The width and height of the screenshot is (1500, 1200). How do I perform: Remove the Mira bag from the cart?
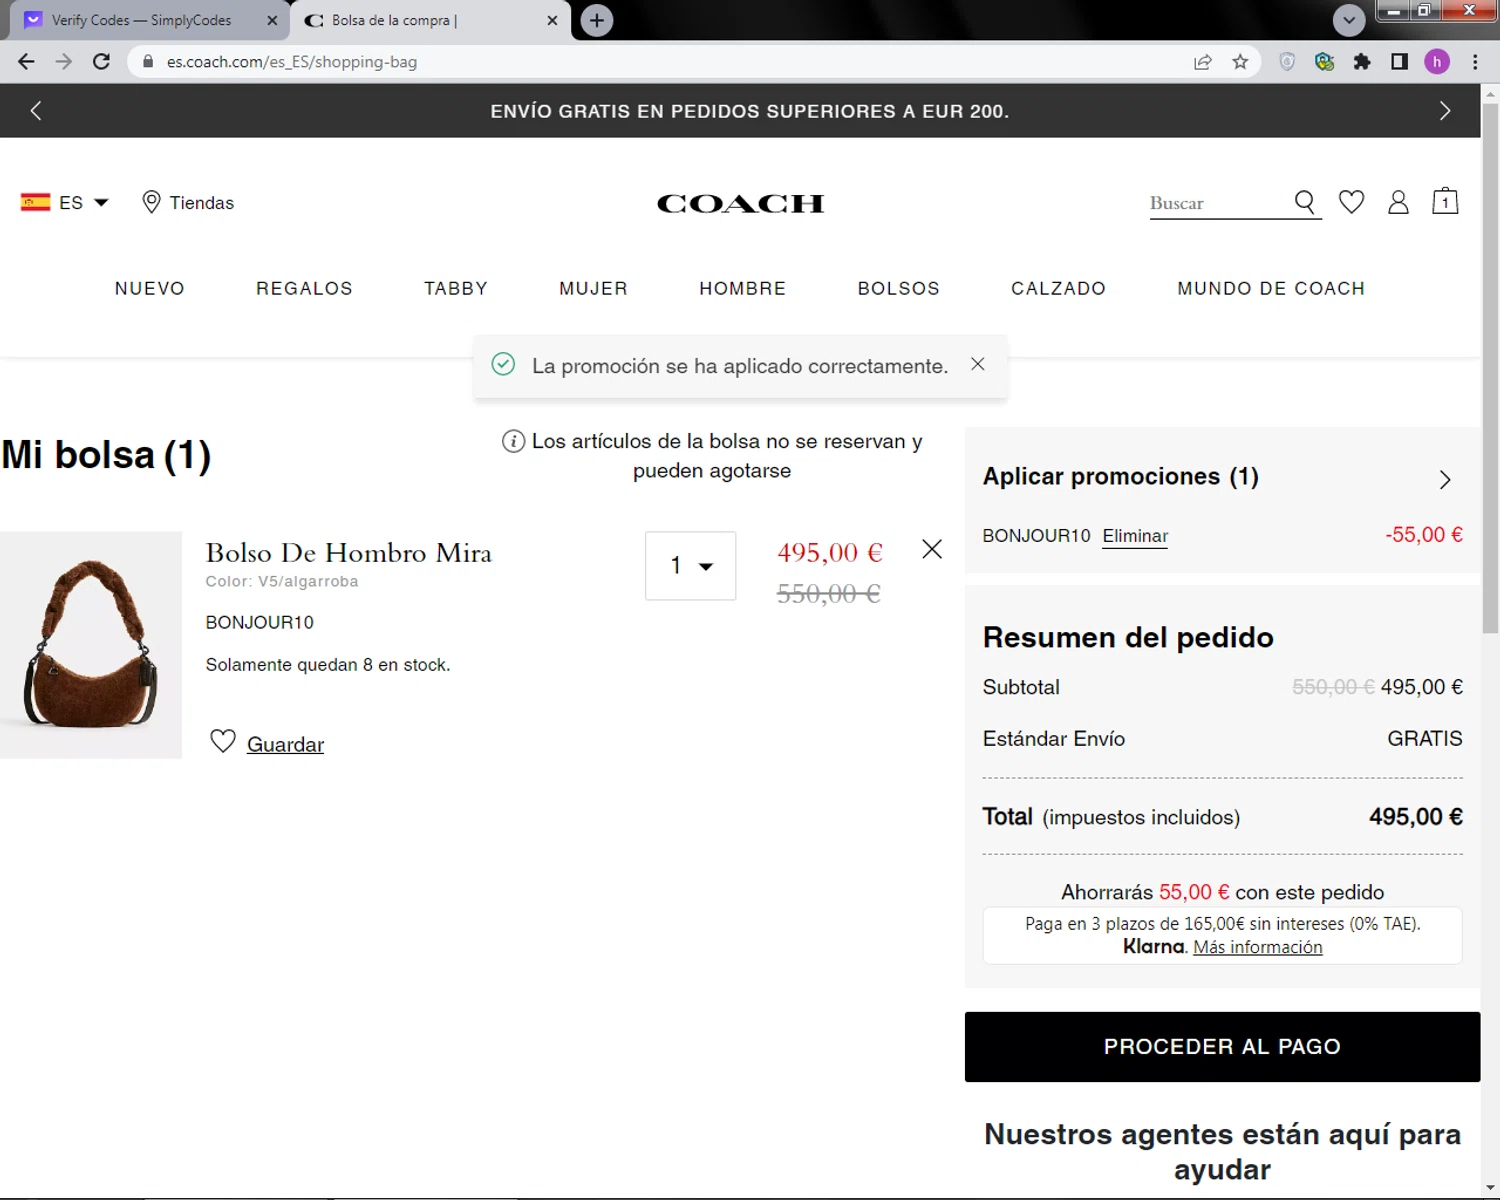[x=932, y=549]
